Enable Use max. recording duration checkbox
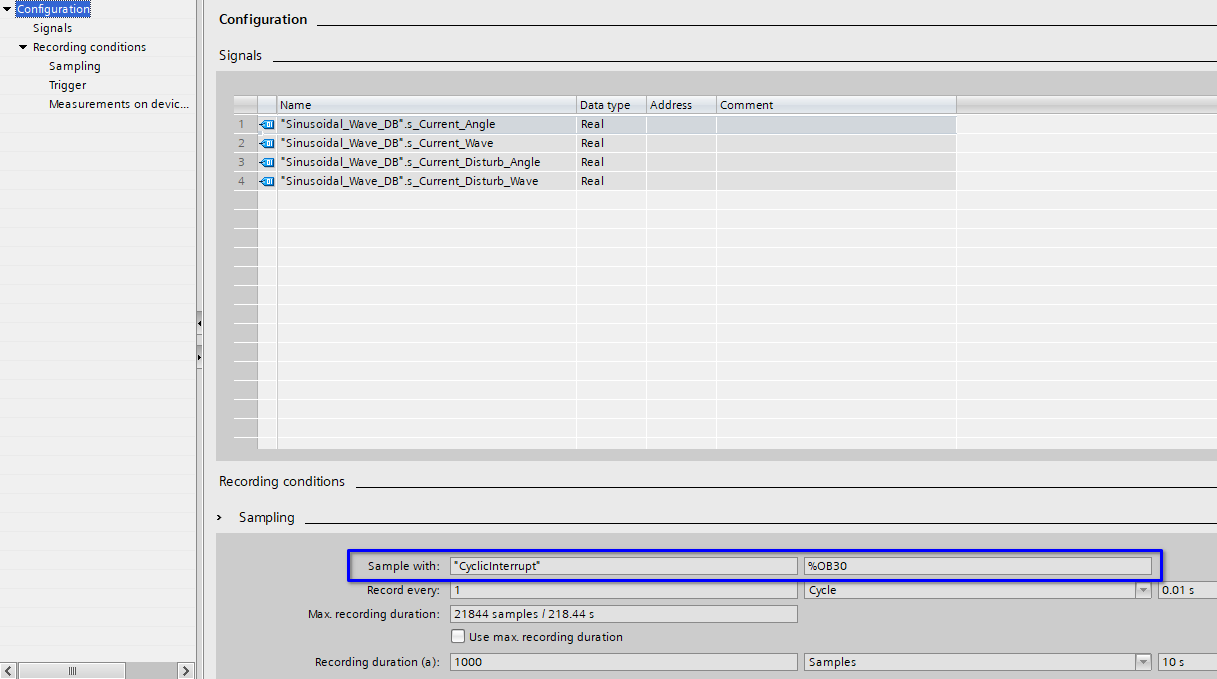Screen dimensions: 1217x679 point(458,637)
